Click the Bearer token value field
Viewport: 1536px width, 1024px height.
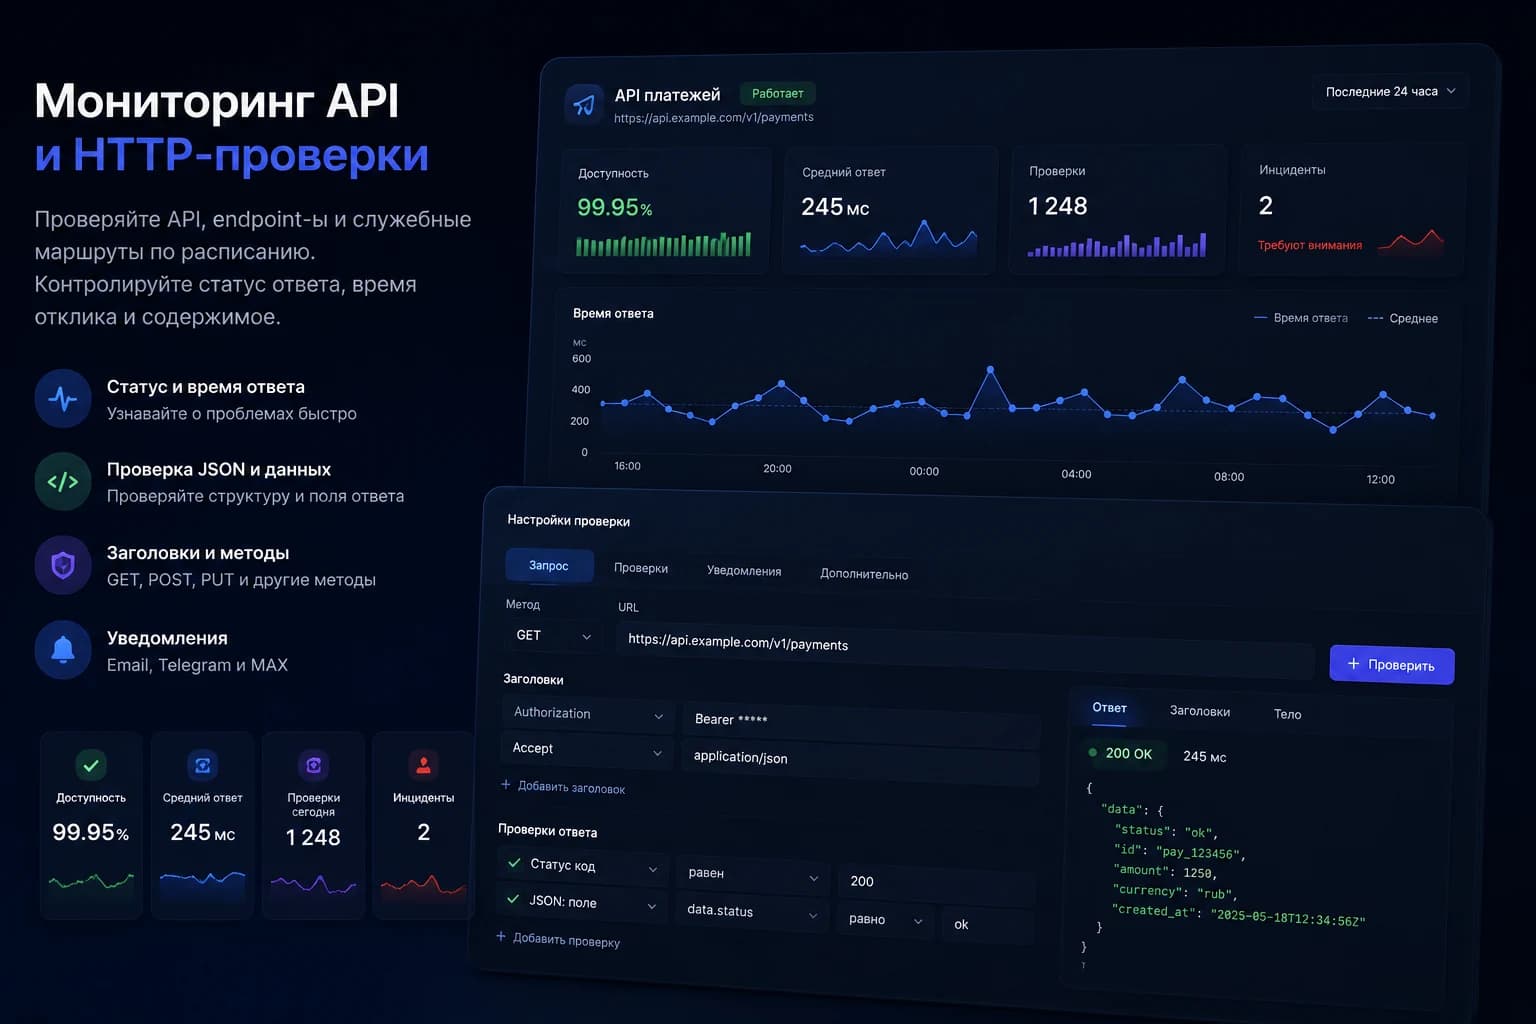pyautogui.click(x=861, y=725)
